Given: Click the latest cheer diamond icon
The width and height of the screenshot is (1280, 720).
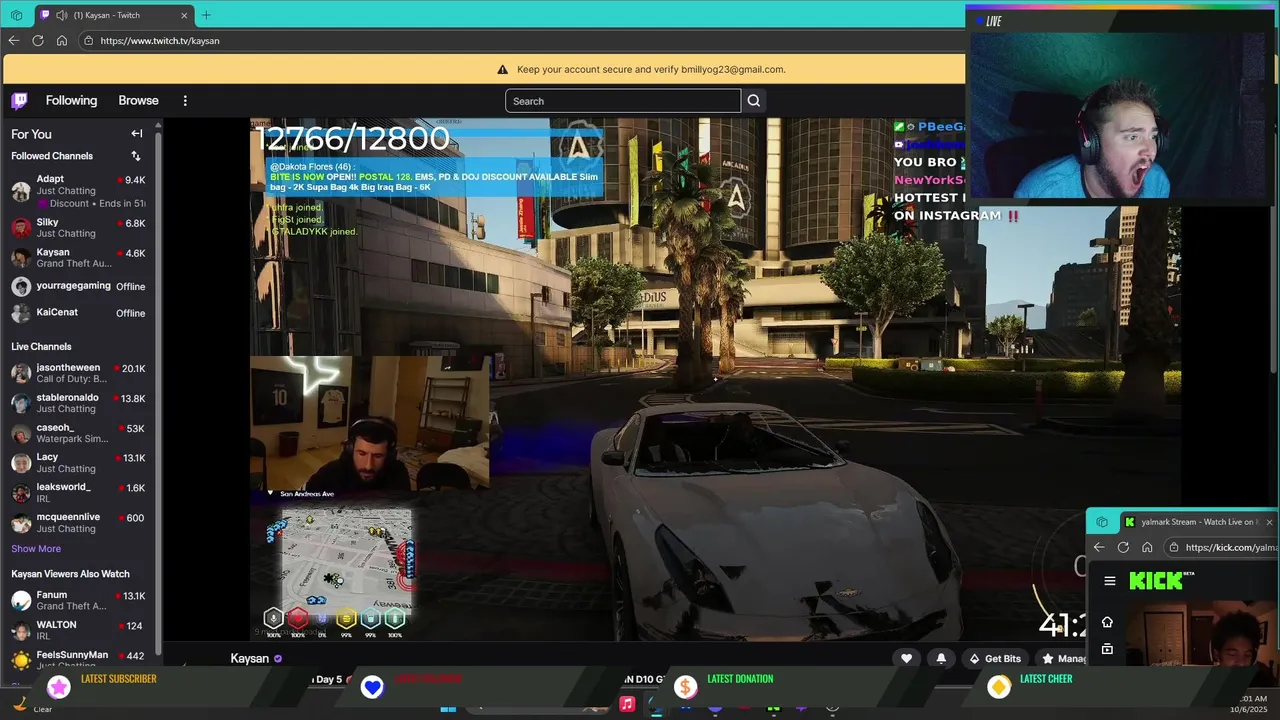Looking at the screenshot, I should [998, 686].
